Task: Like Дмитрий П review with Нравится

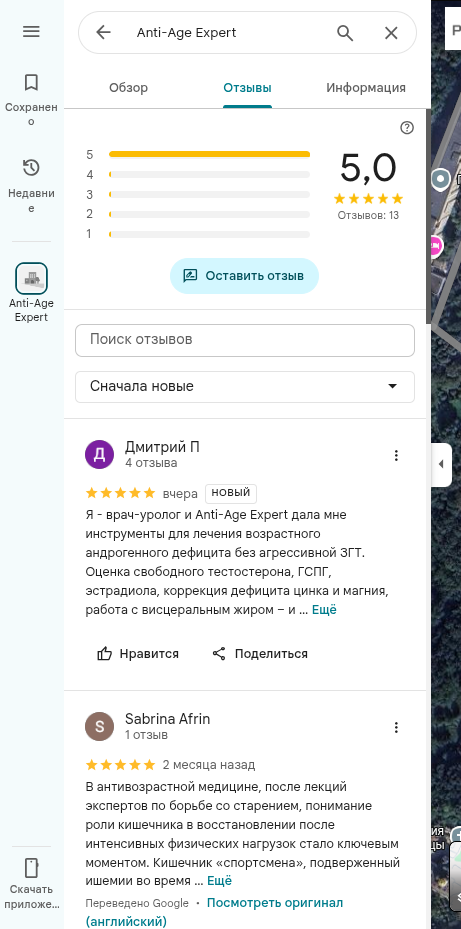Action: 137,653
